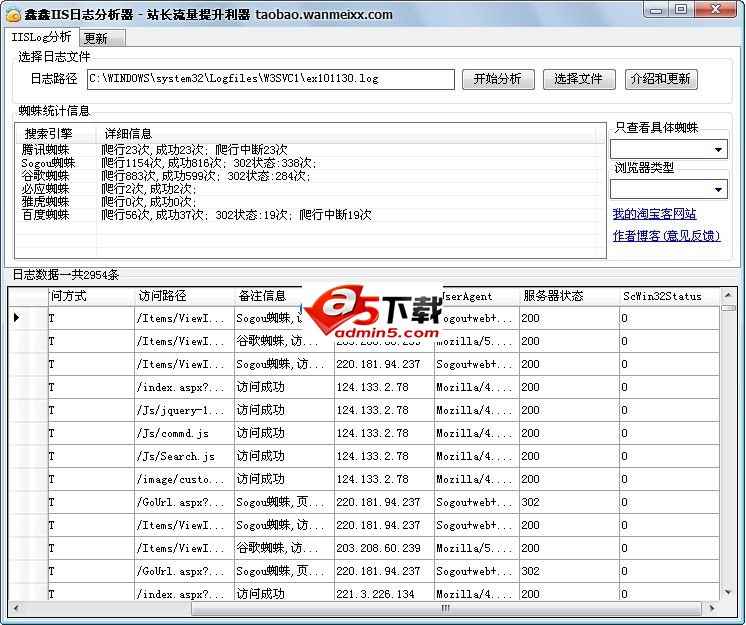Click the horizontal scrollbar thumb
This screenshot has width=746, height=625.
446,608
